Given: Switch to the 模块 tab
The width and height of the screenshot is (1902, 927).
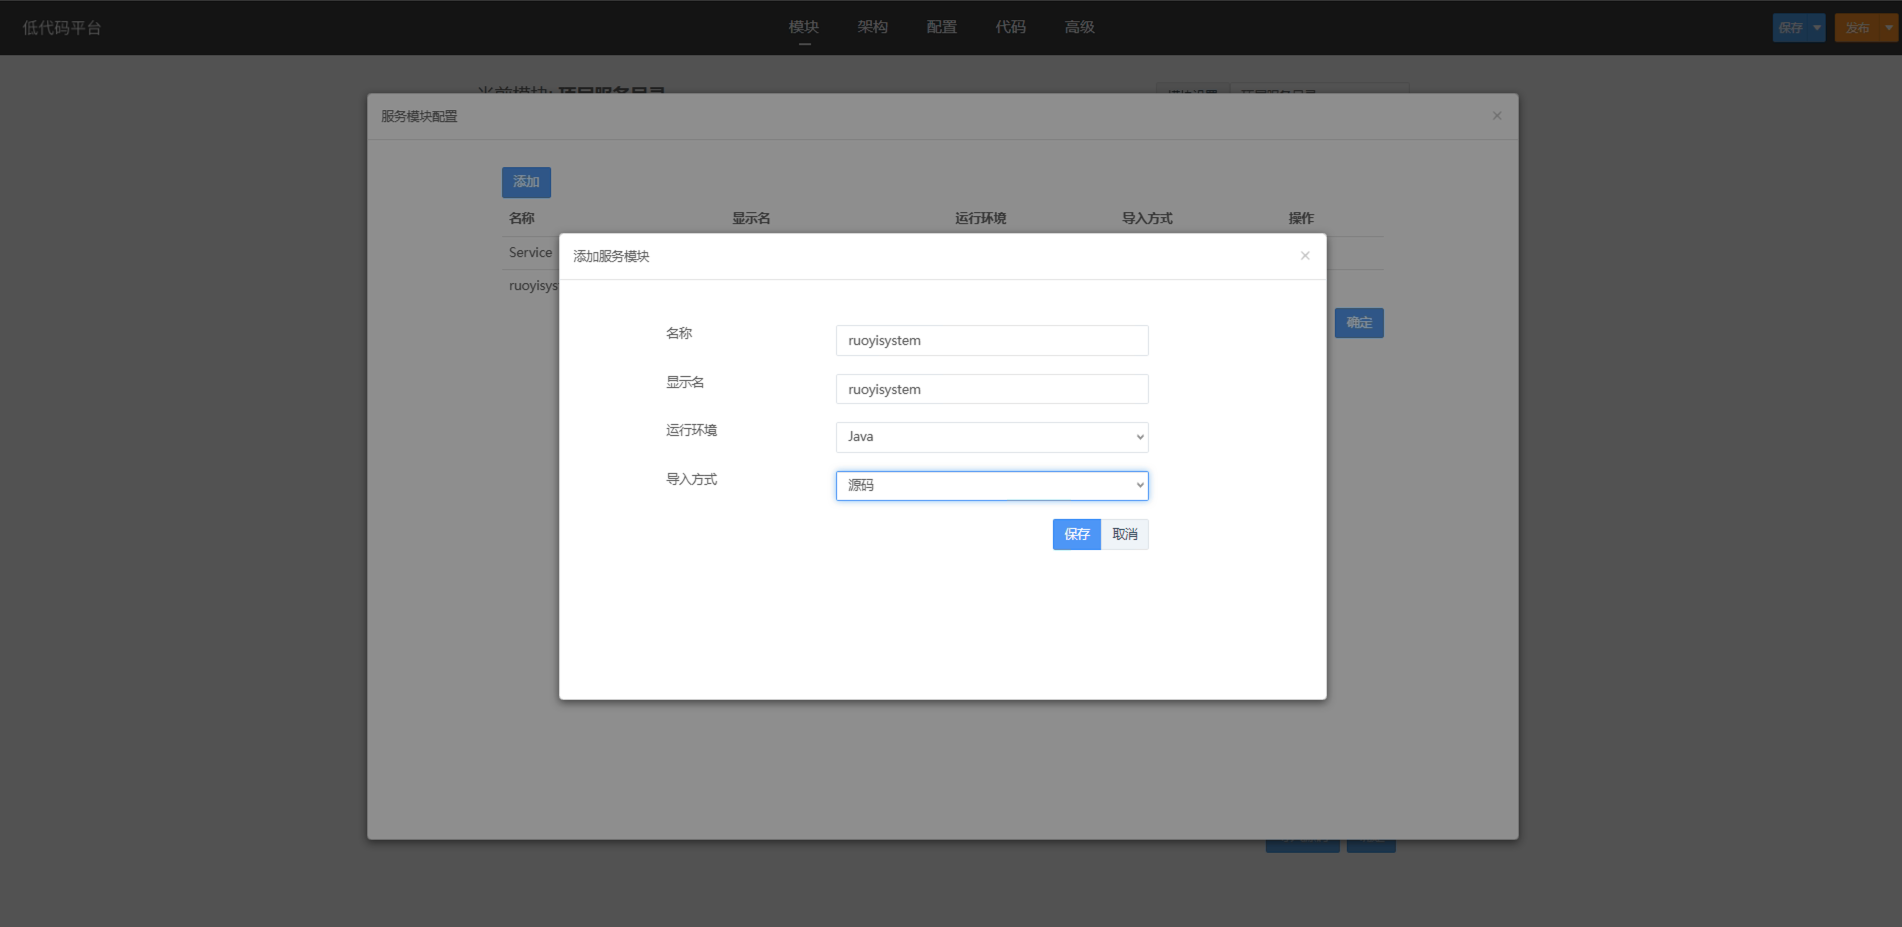Looking at the screenshot, I should click(x=803, y=27).
